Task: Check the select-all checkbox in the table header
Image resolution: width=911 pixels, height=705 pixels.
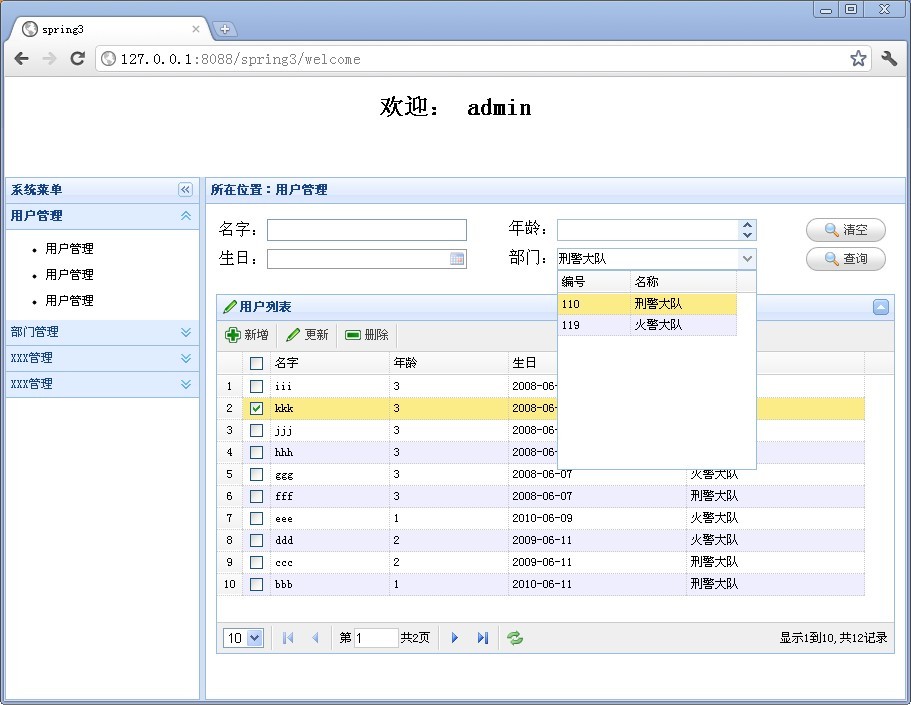Action: click(x=256, y=363)
